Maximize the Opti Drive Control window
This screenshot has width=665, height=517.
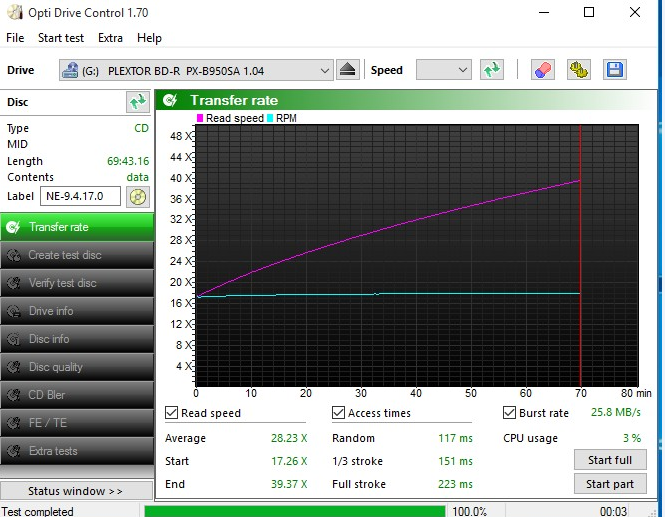click(x=589, y=12)
